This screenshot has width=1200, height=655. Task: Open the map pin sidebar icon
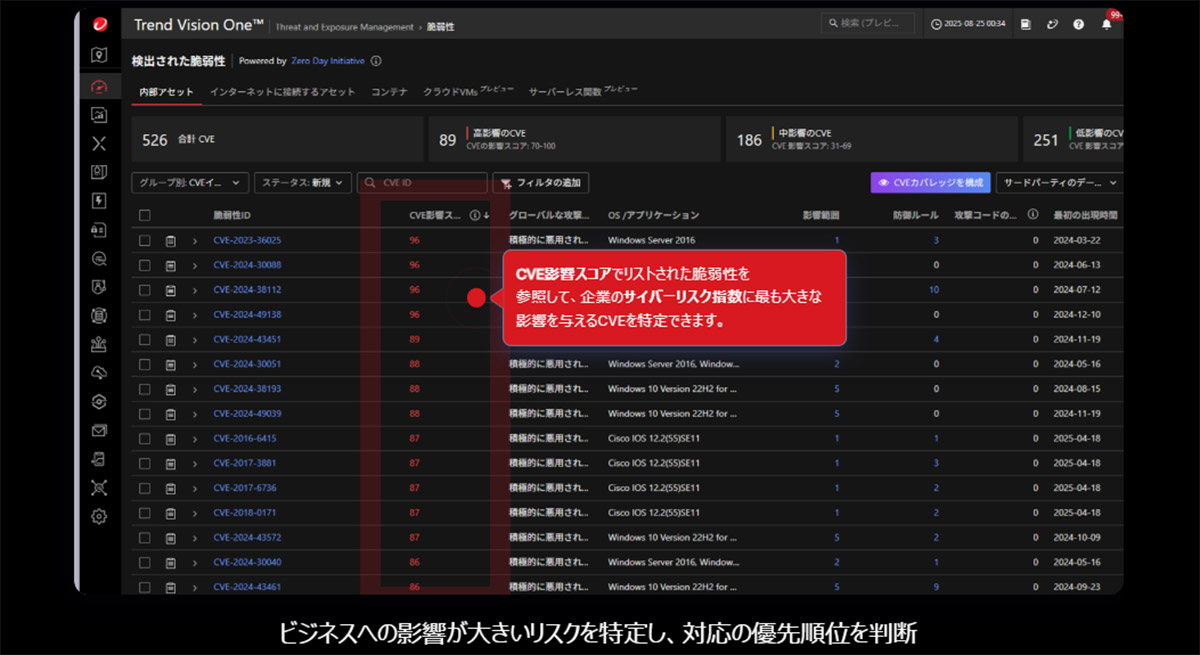tap(99, 56)
